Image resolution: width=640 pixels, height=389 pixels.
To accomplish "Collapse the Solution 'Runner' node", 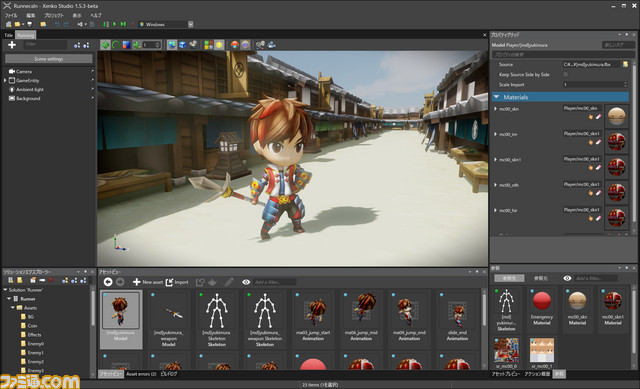I will 5,290.
